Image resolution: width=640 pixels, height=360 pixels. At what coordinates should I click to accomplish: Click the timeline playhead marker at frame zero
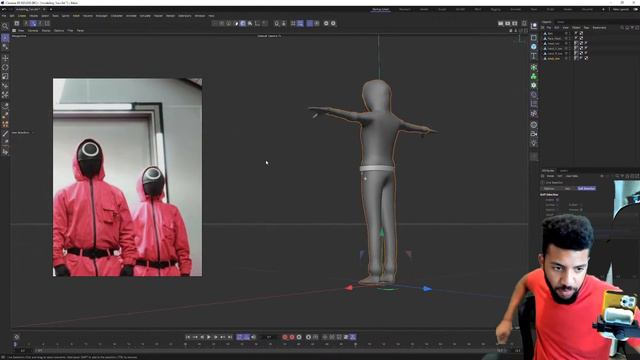[x=15, y=344]
